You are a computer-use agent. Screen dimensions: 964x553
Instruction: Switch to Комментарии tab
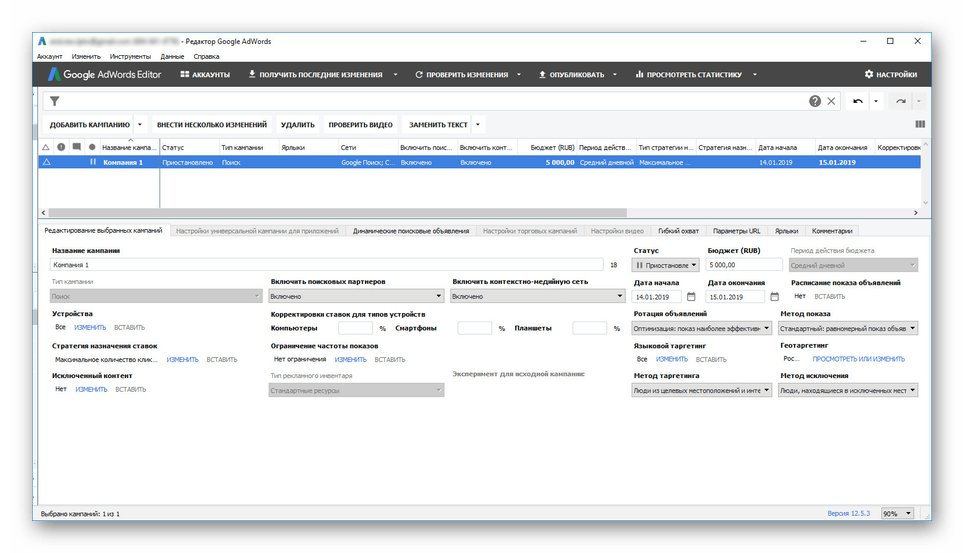pos(832,231)
